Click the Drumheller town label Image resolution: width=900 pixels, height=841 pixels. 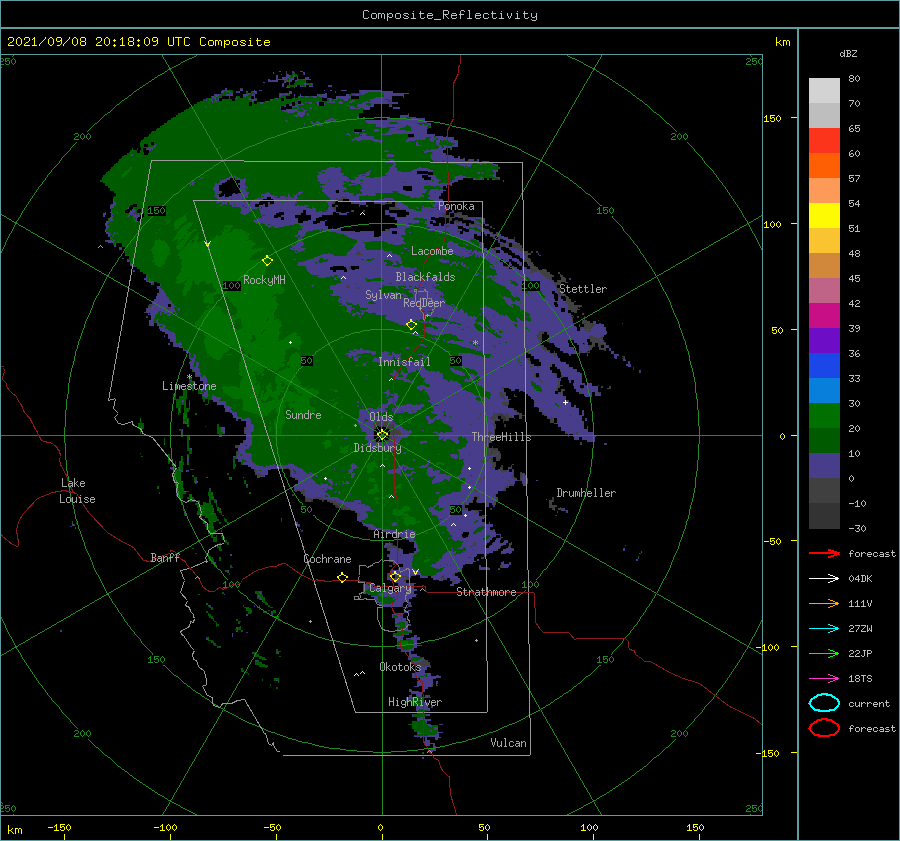click(x=586, y=493)
